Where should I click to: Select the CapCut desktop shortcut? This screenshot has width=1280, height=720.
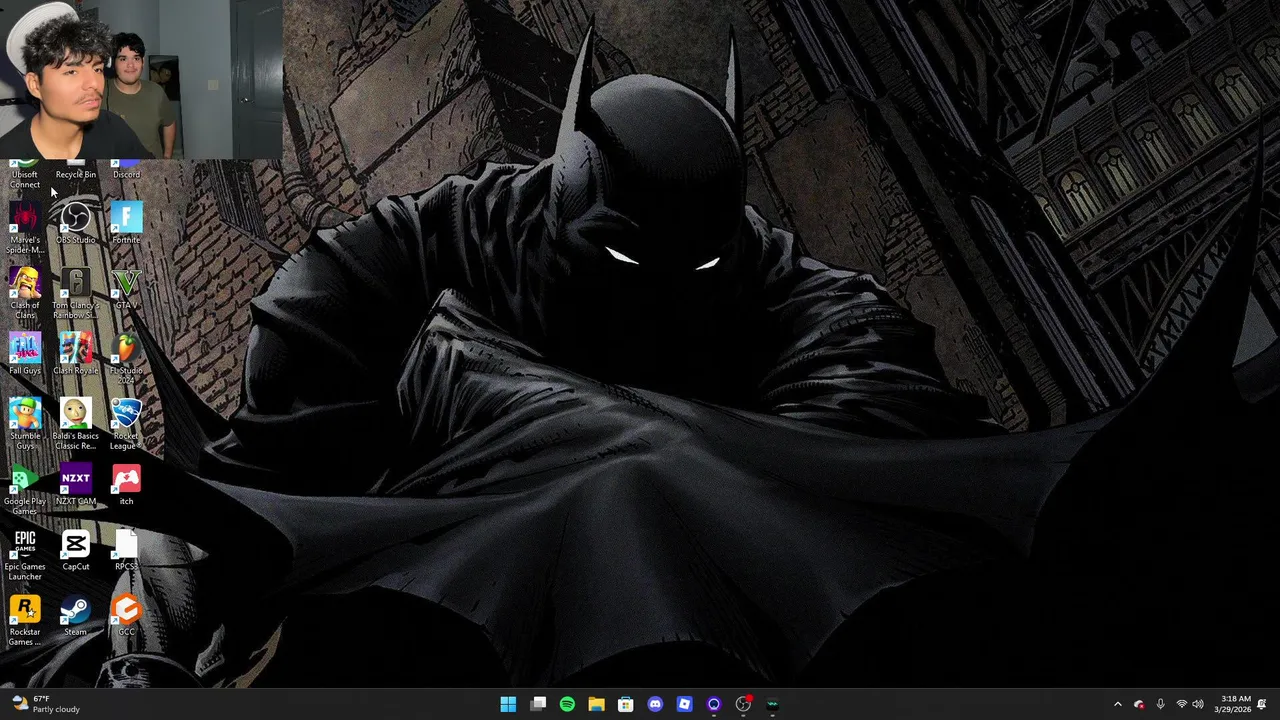(x=76, y=550)
